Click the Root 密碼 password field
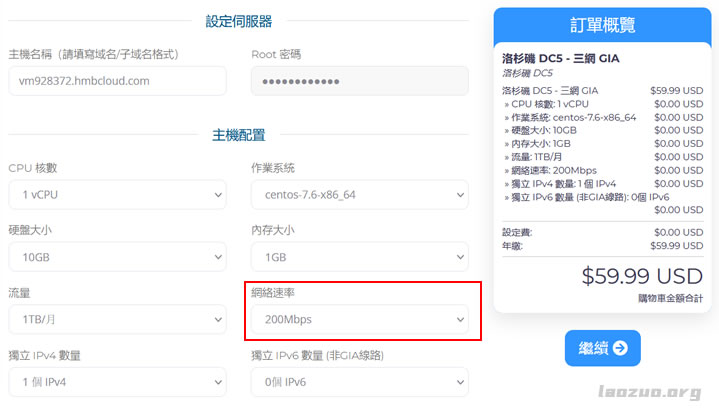 coord(359,81)
